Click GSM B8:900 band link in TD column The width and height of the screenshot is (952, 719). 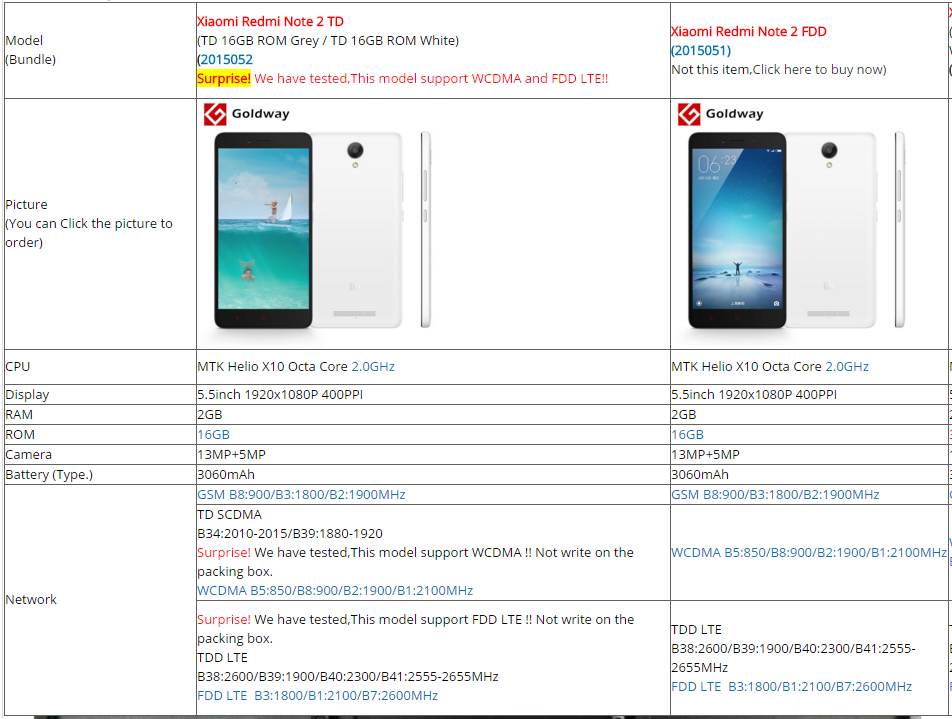301,495
